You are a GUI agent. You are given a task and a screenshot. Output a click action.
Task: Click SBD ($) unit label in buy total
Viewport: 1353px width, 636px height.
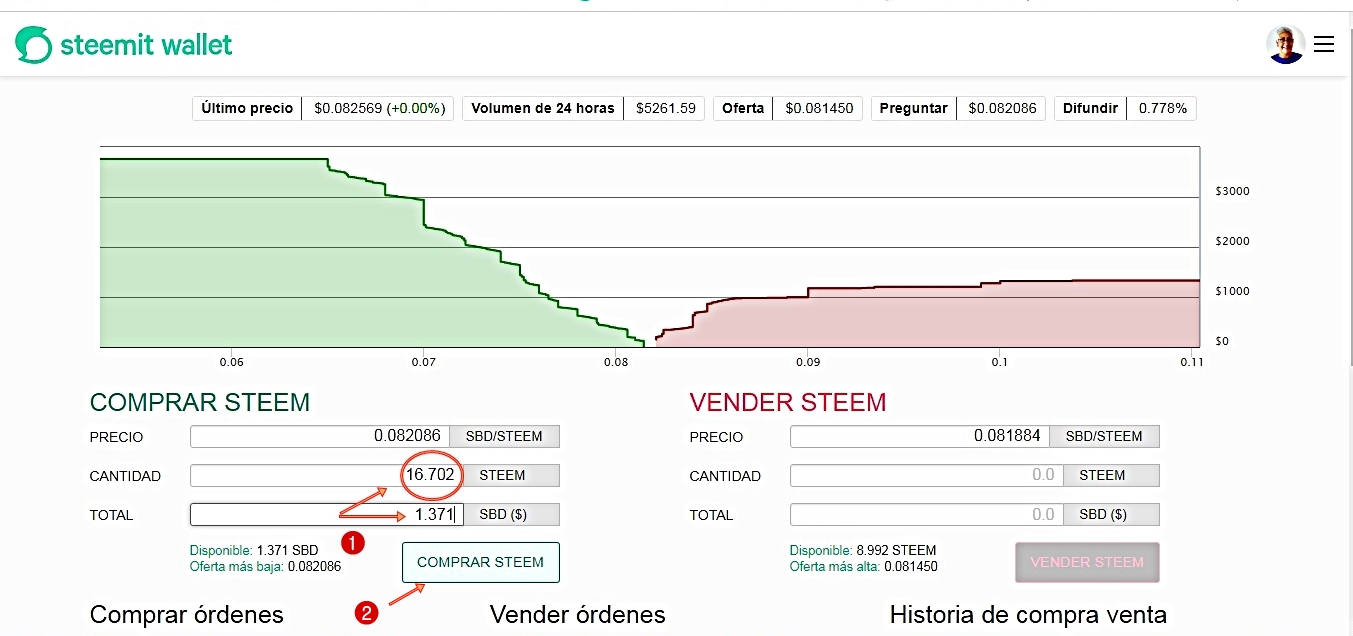point(511,514)
